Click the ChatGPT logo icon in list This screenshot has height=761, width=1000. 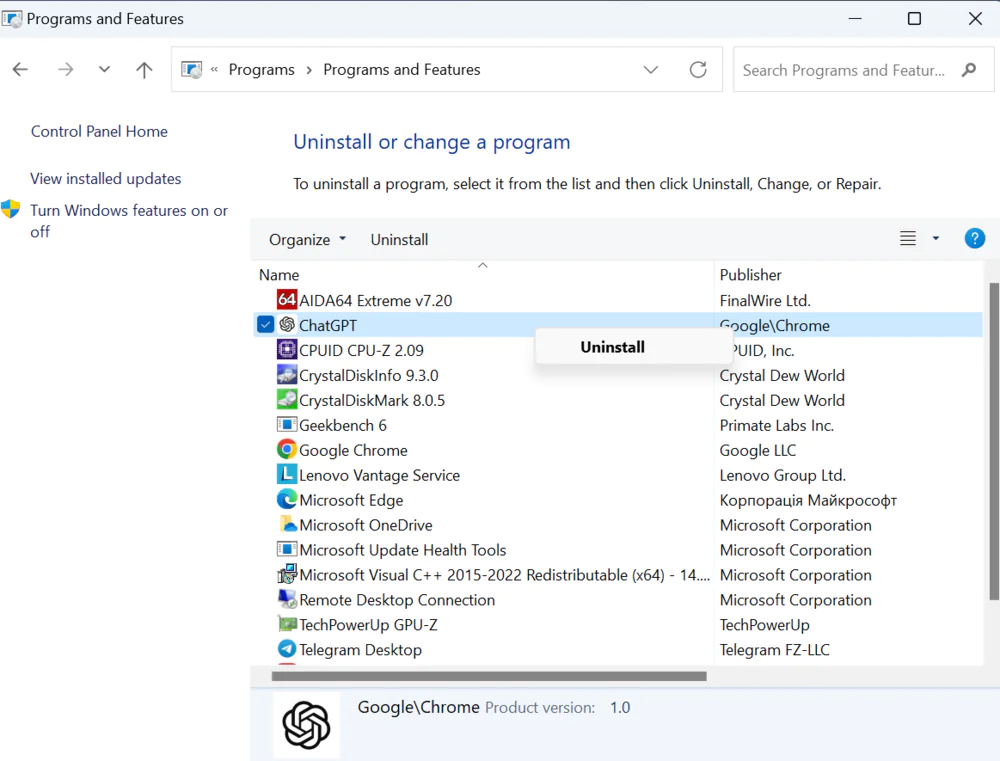coord(287,325)
